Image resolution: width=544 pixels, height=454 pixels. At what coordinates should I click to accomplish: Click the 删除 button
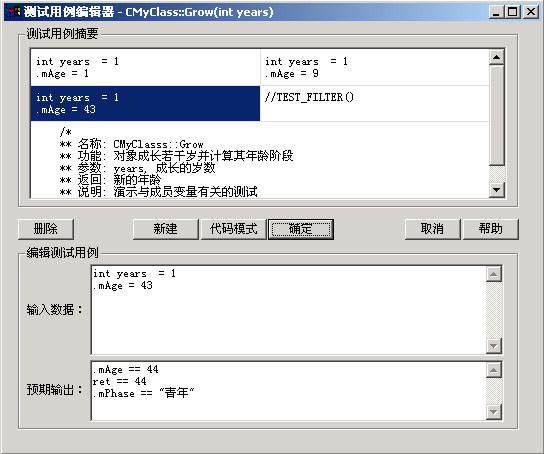pos(46,229)
